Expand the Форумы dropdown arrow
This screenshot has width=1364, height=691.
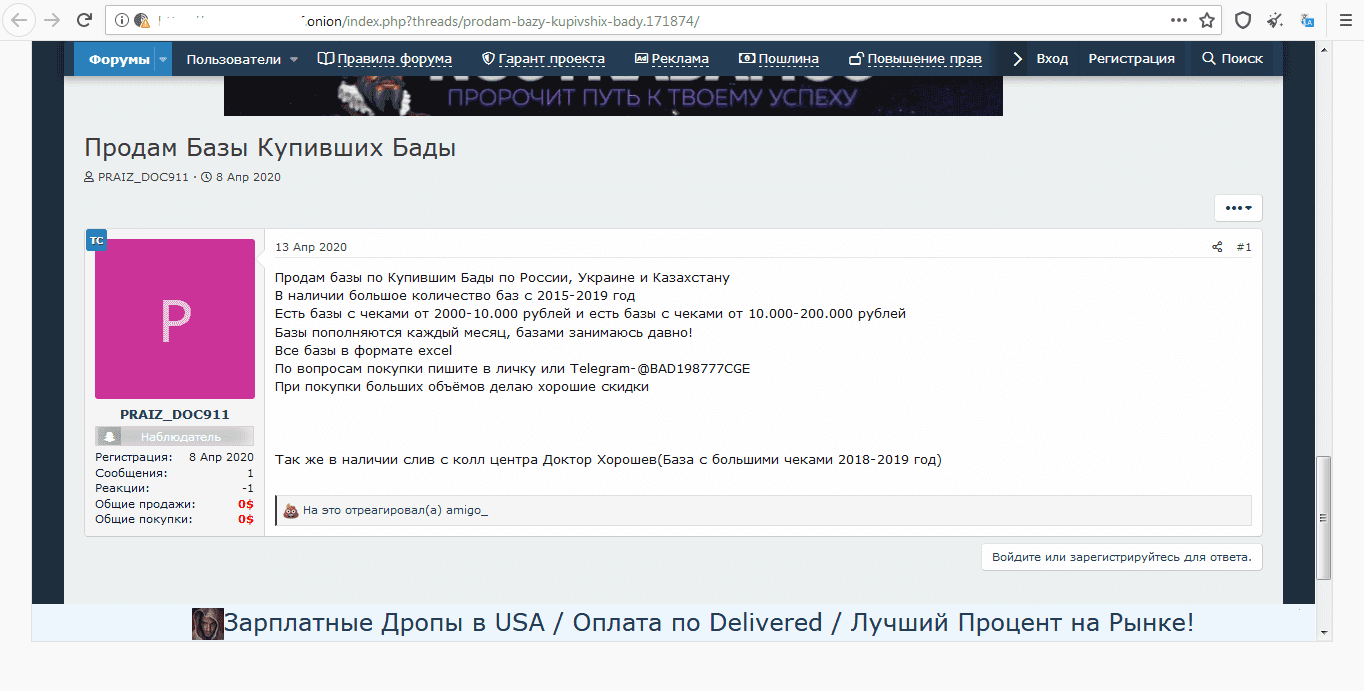click(x=162, y=59)
